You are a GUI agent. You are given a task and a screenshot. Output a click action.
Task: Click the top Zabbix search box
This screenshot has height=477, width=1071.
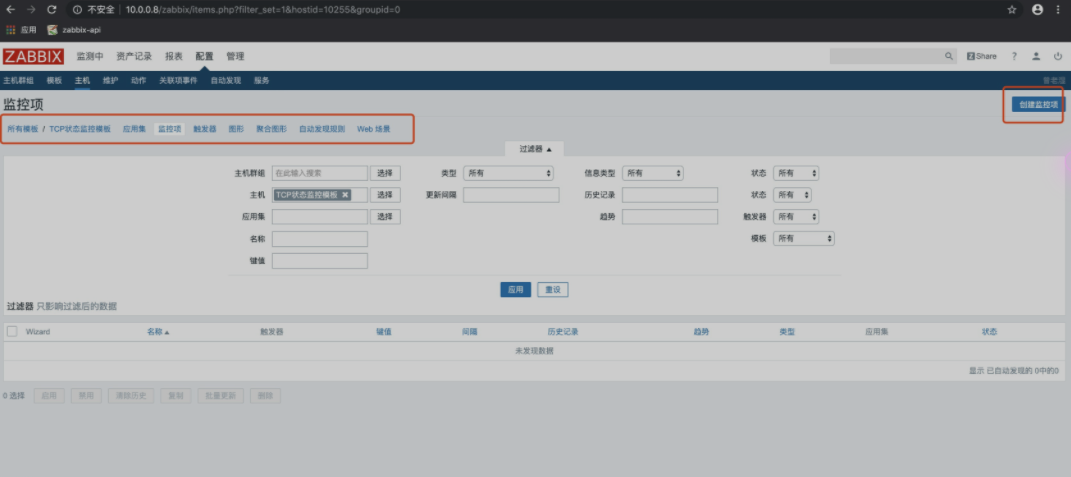pos(886,56)
